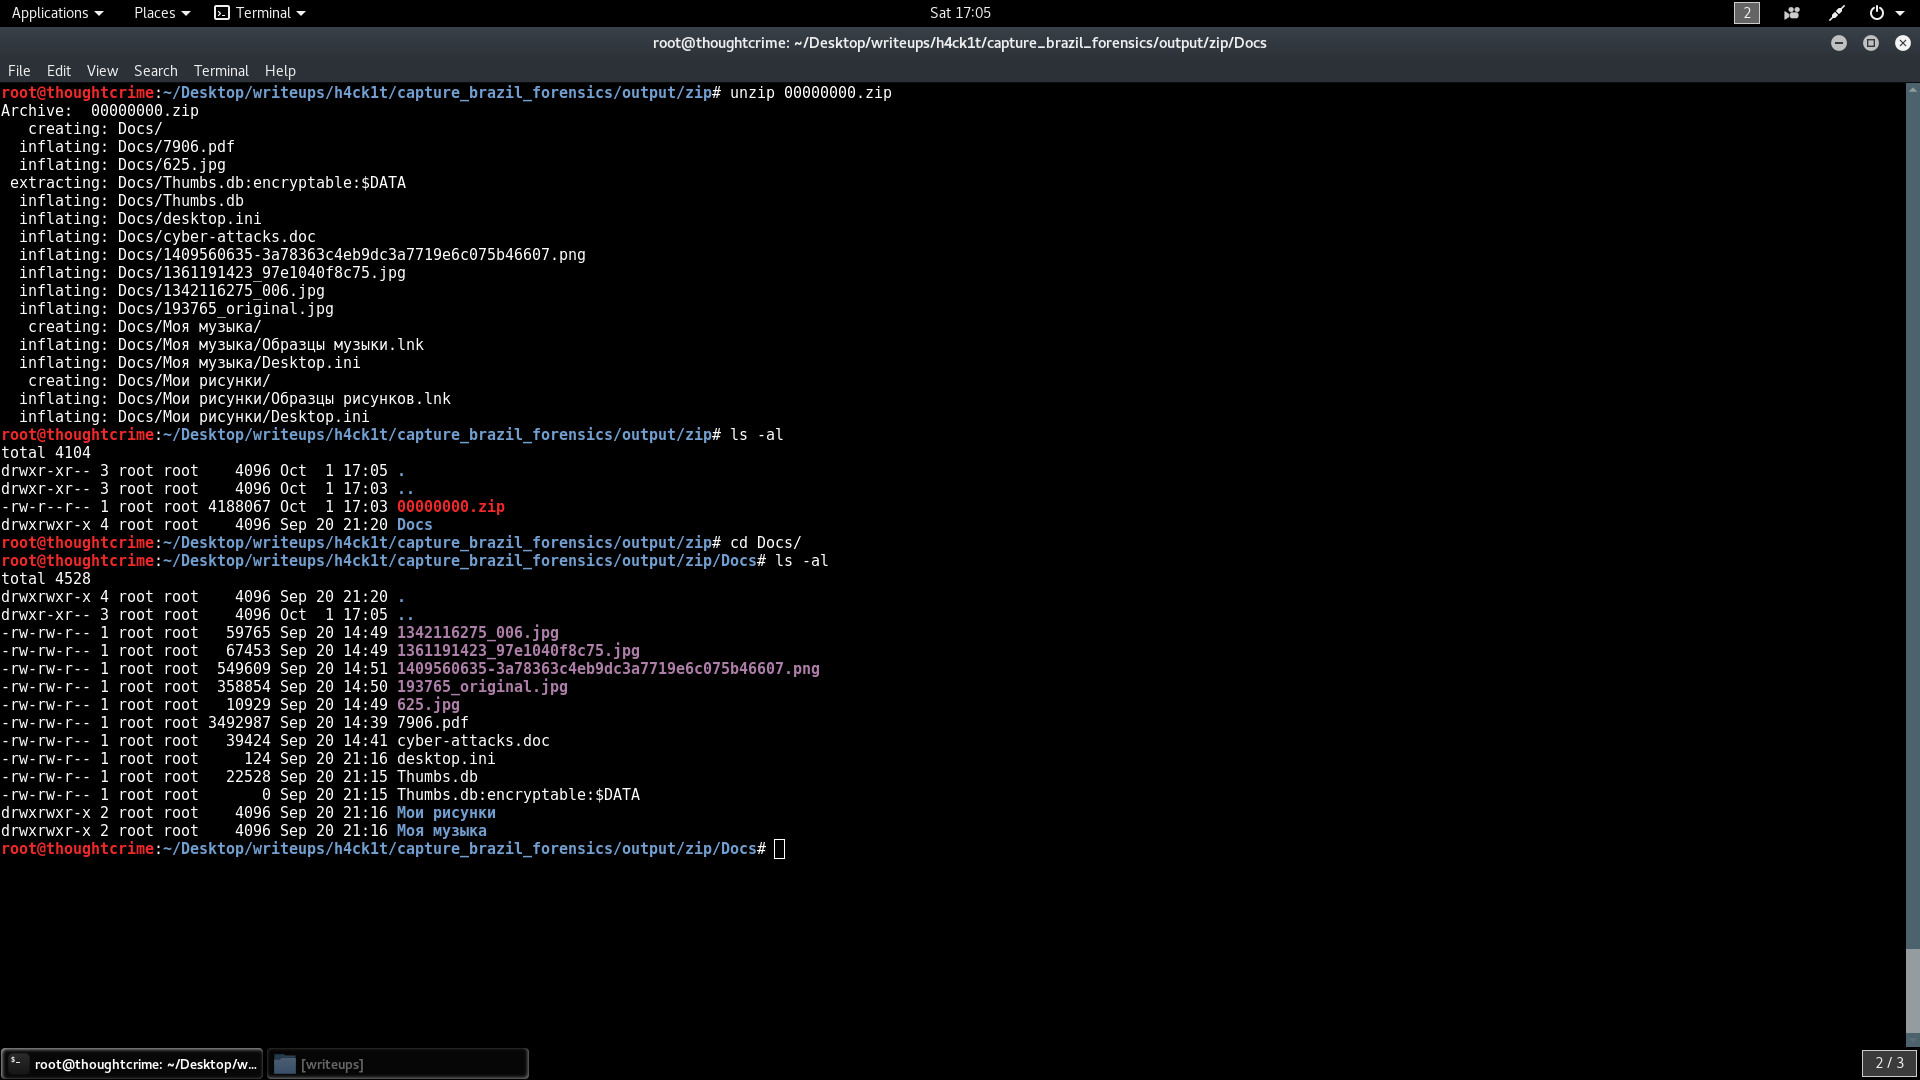1920x1080 pixels.
Task: Open the Help menu
Action: 280,71
